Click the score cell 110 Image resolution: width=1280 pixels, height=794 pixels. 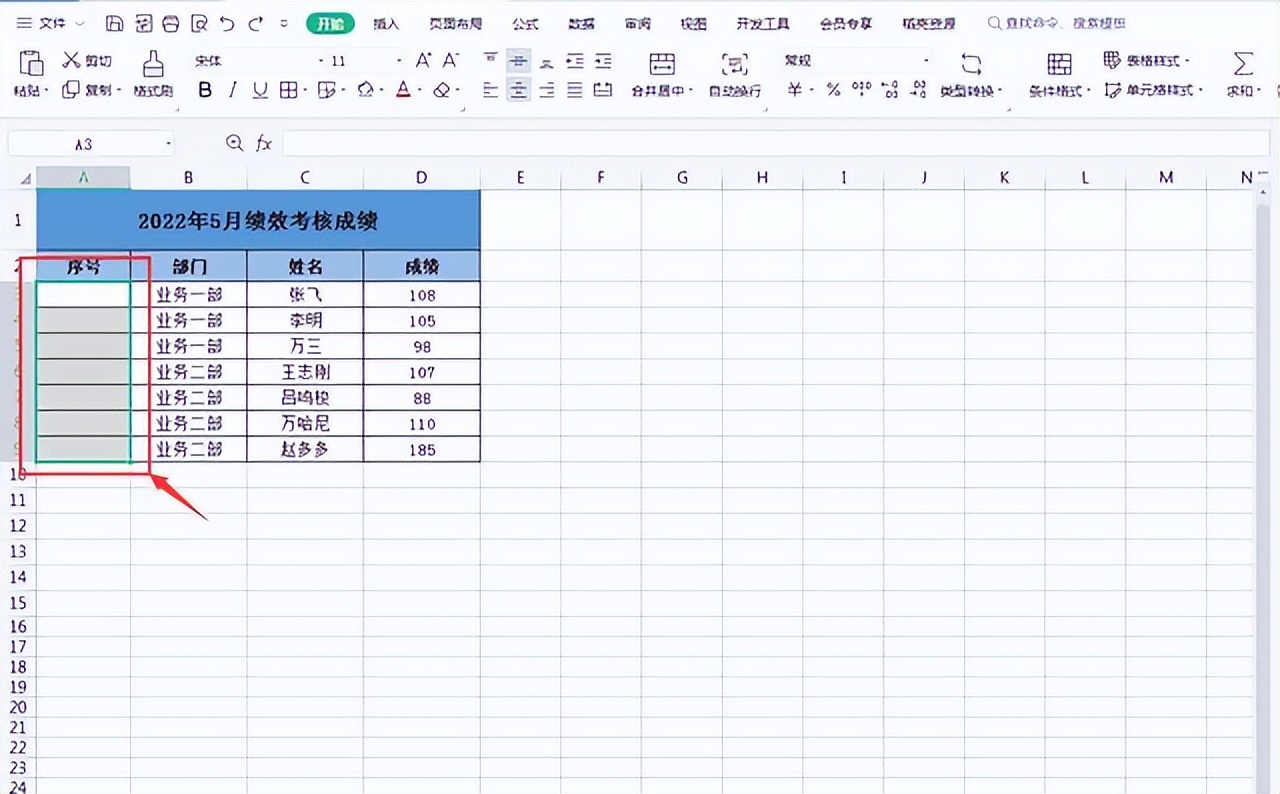(422, 424)
